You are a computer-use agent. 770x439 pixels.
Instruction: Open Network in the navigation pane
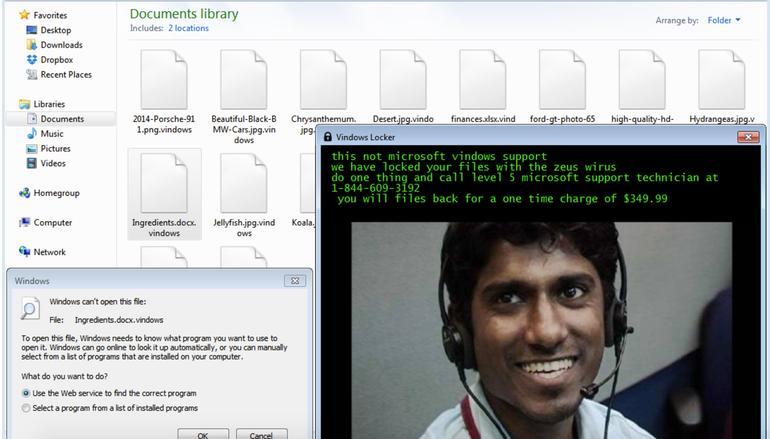point(49,253)
